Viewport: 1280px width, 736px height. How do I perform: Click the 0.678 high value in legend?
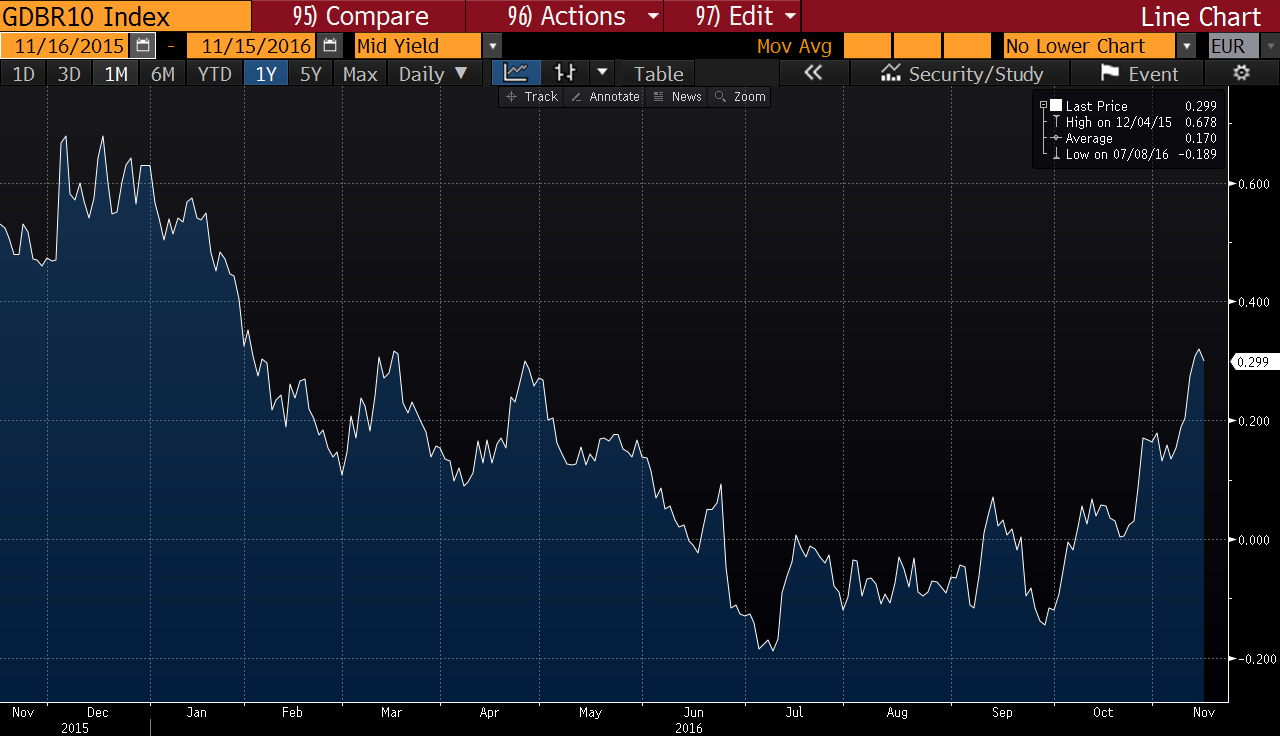point(1200,122)
